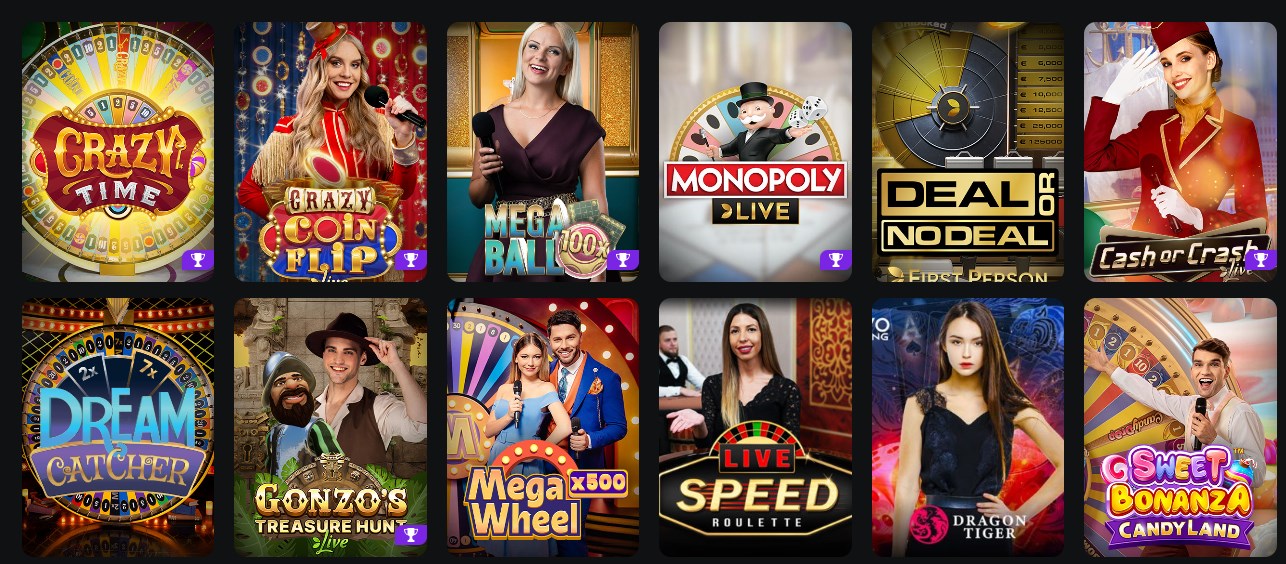Click the Dragon Tiger emblem logo
Image resolution: width=1286 pixels, height=564 pixels.
[x=930, y=523]
